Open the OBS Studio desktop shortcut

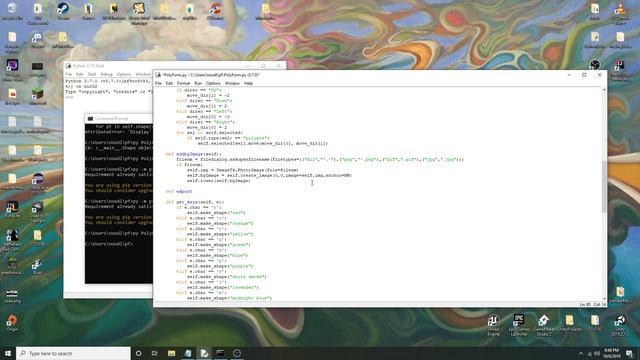[594, 66]
